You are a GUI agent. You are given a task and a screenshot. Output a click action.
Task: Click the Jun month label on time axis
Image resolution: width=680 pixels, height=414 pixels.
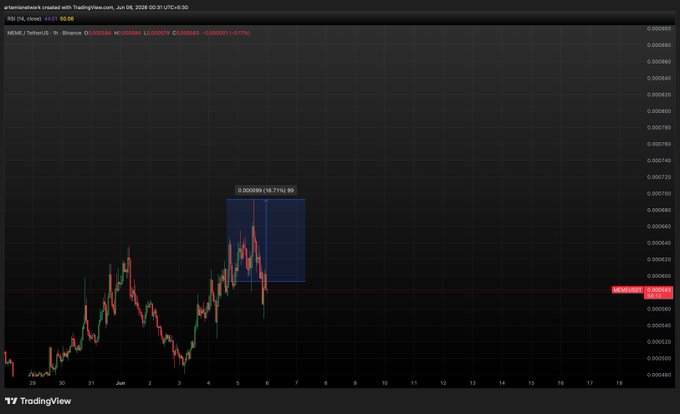(x=121, y=383)
